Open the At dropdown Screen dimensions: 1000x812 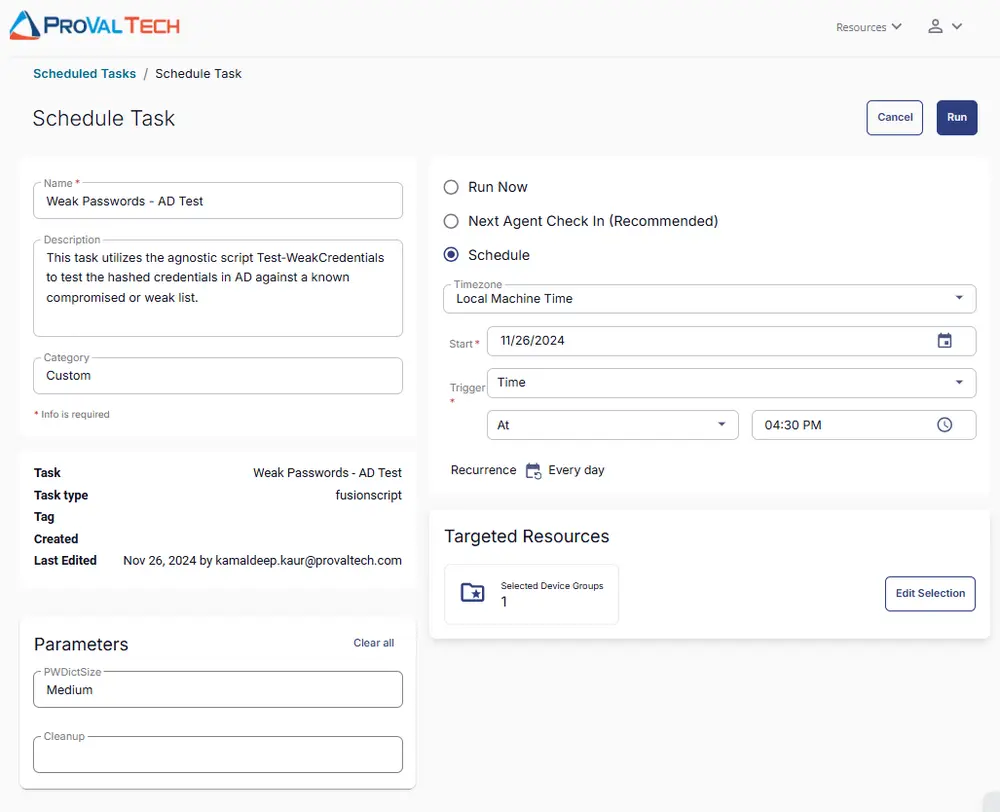(612, 425)
